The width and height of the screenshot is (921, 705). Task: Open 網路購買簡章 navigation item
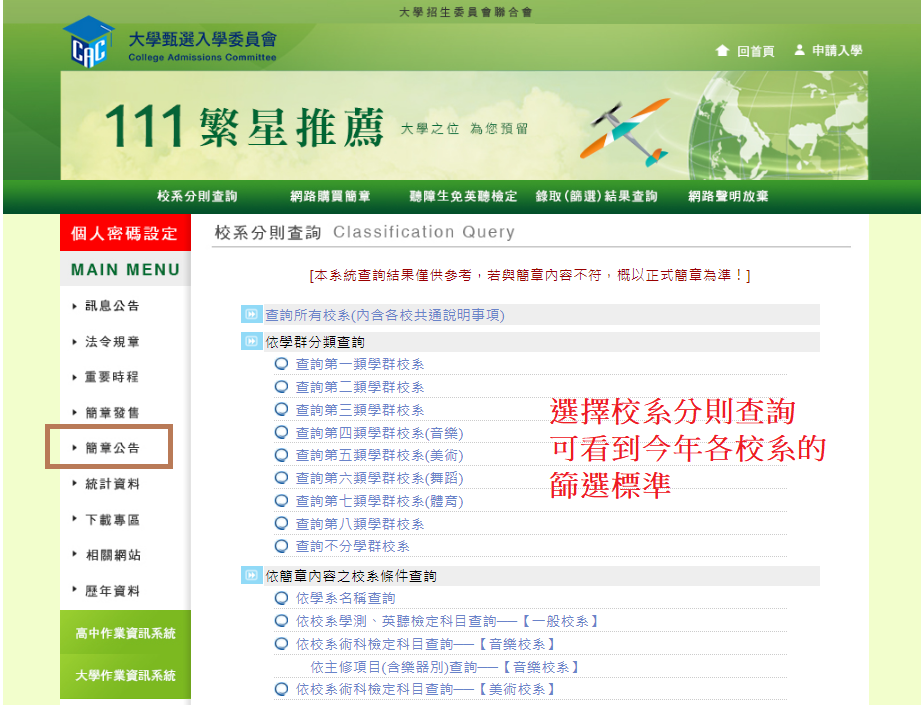[330, 196]
